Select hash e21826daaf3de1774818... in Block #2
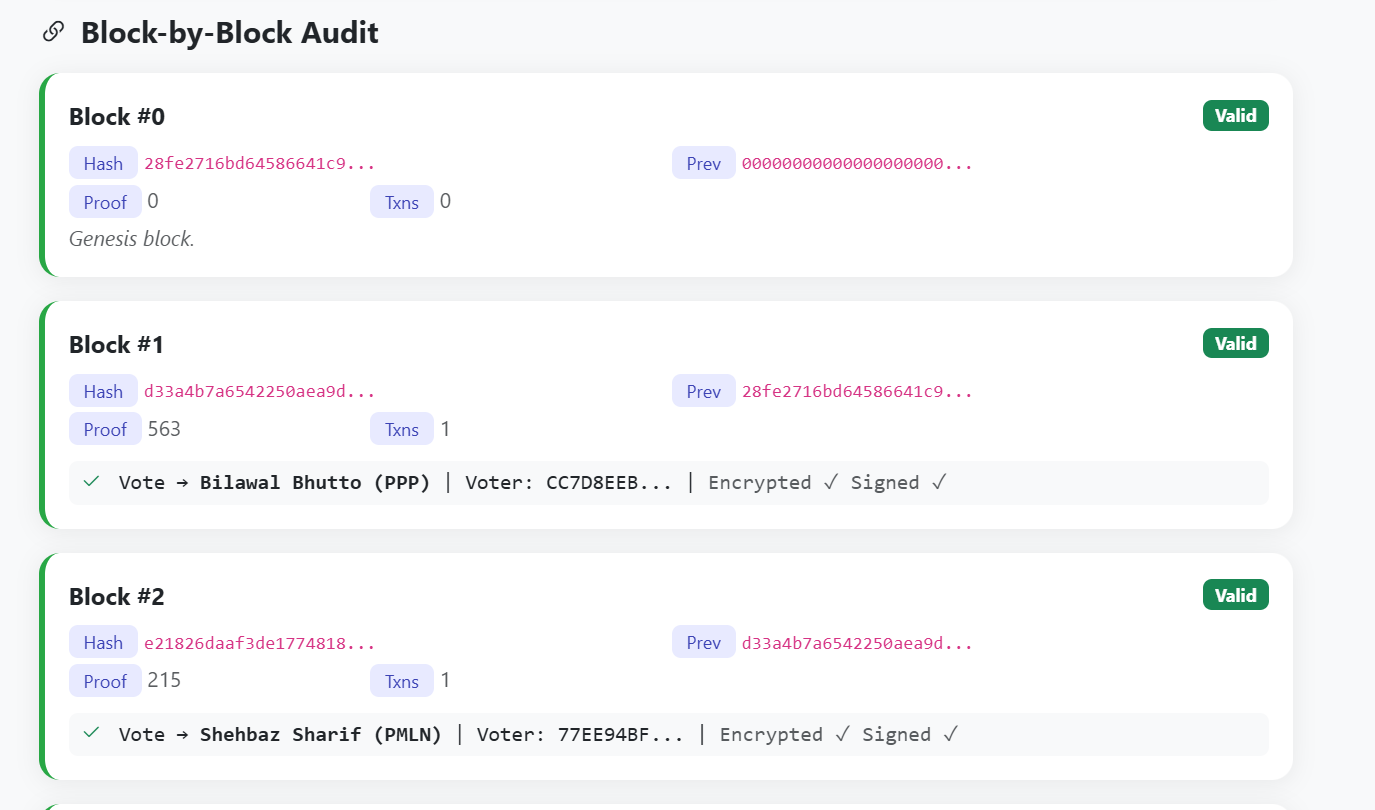Image resolution: width=1375 pixels, height=810 pixels. tap(260, 643)
